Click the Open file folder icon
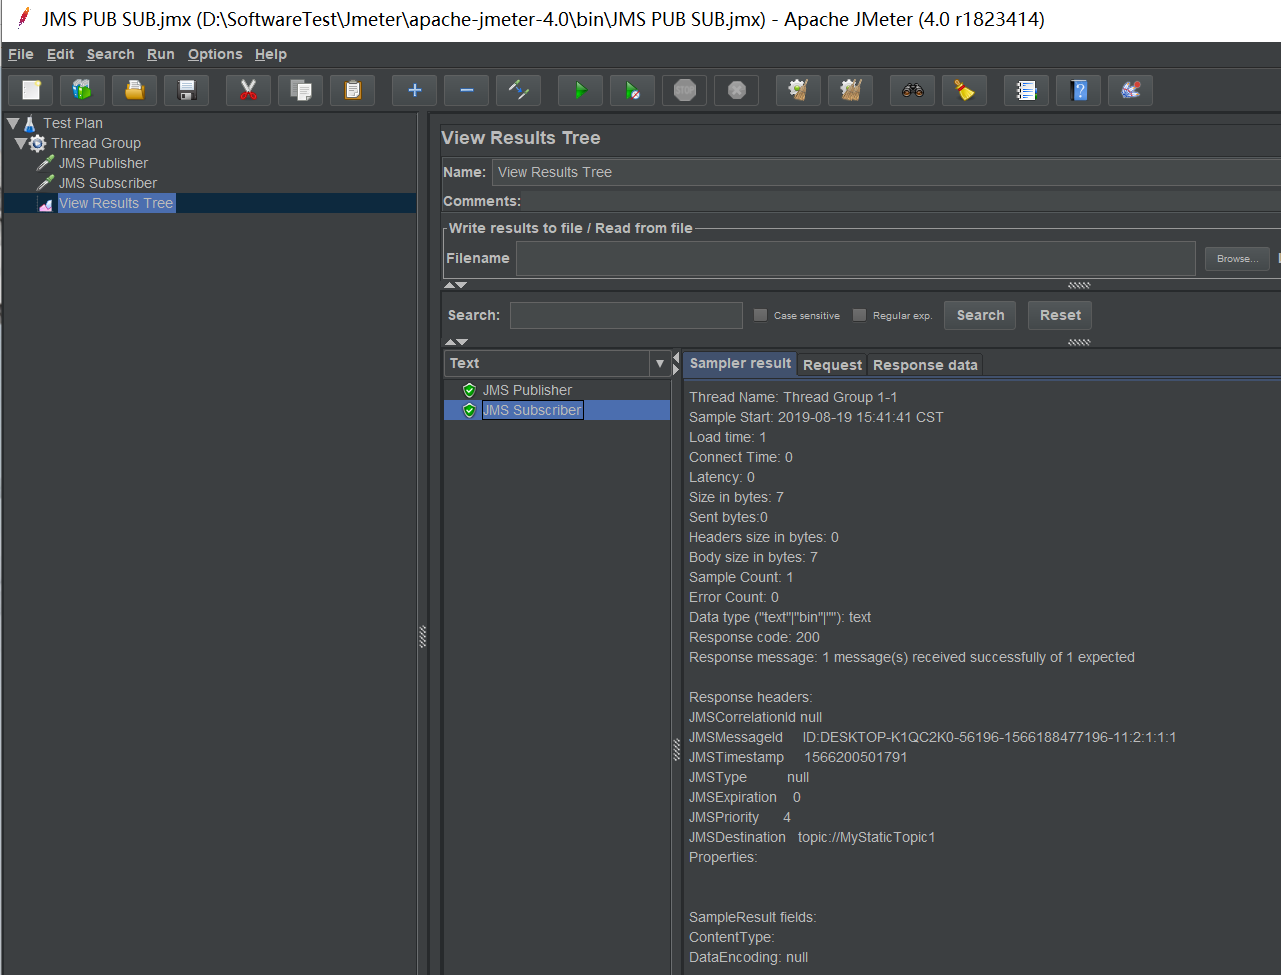Viewport: 1281px width, 975px height. (x=135, y=90)
